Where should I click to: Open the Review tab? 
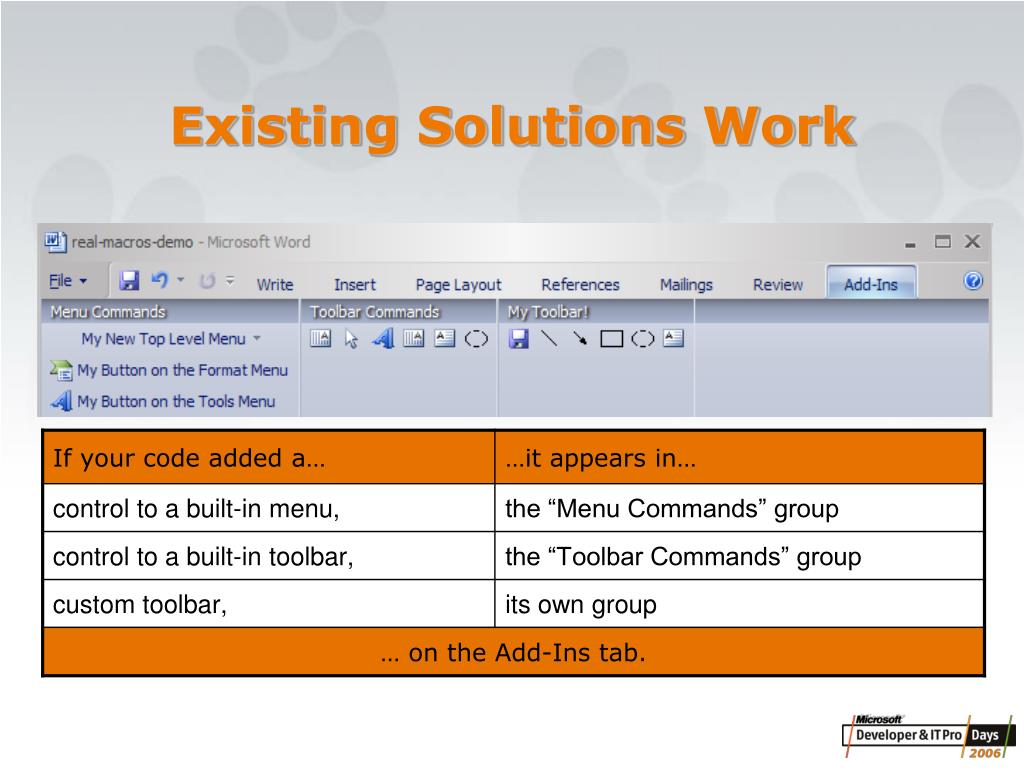(778, 285)
